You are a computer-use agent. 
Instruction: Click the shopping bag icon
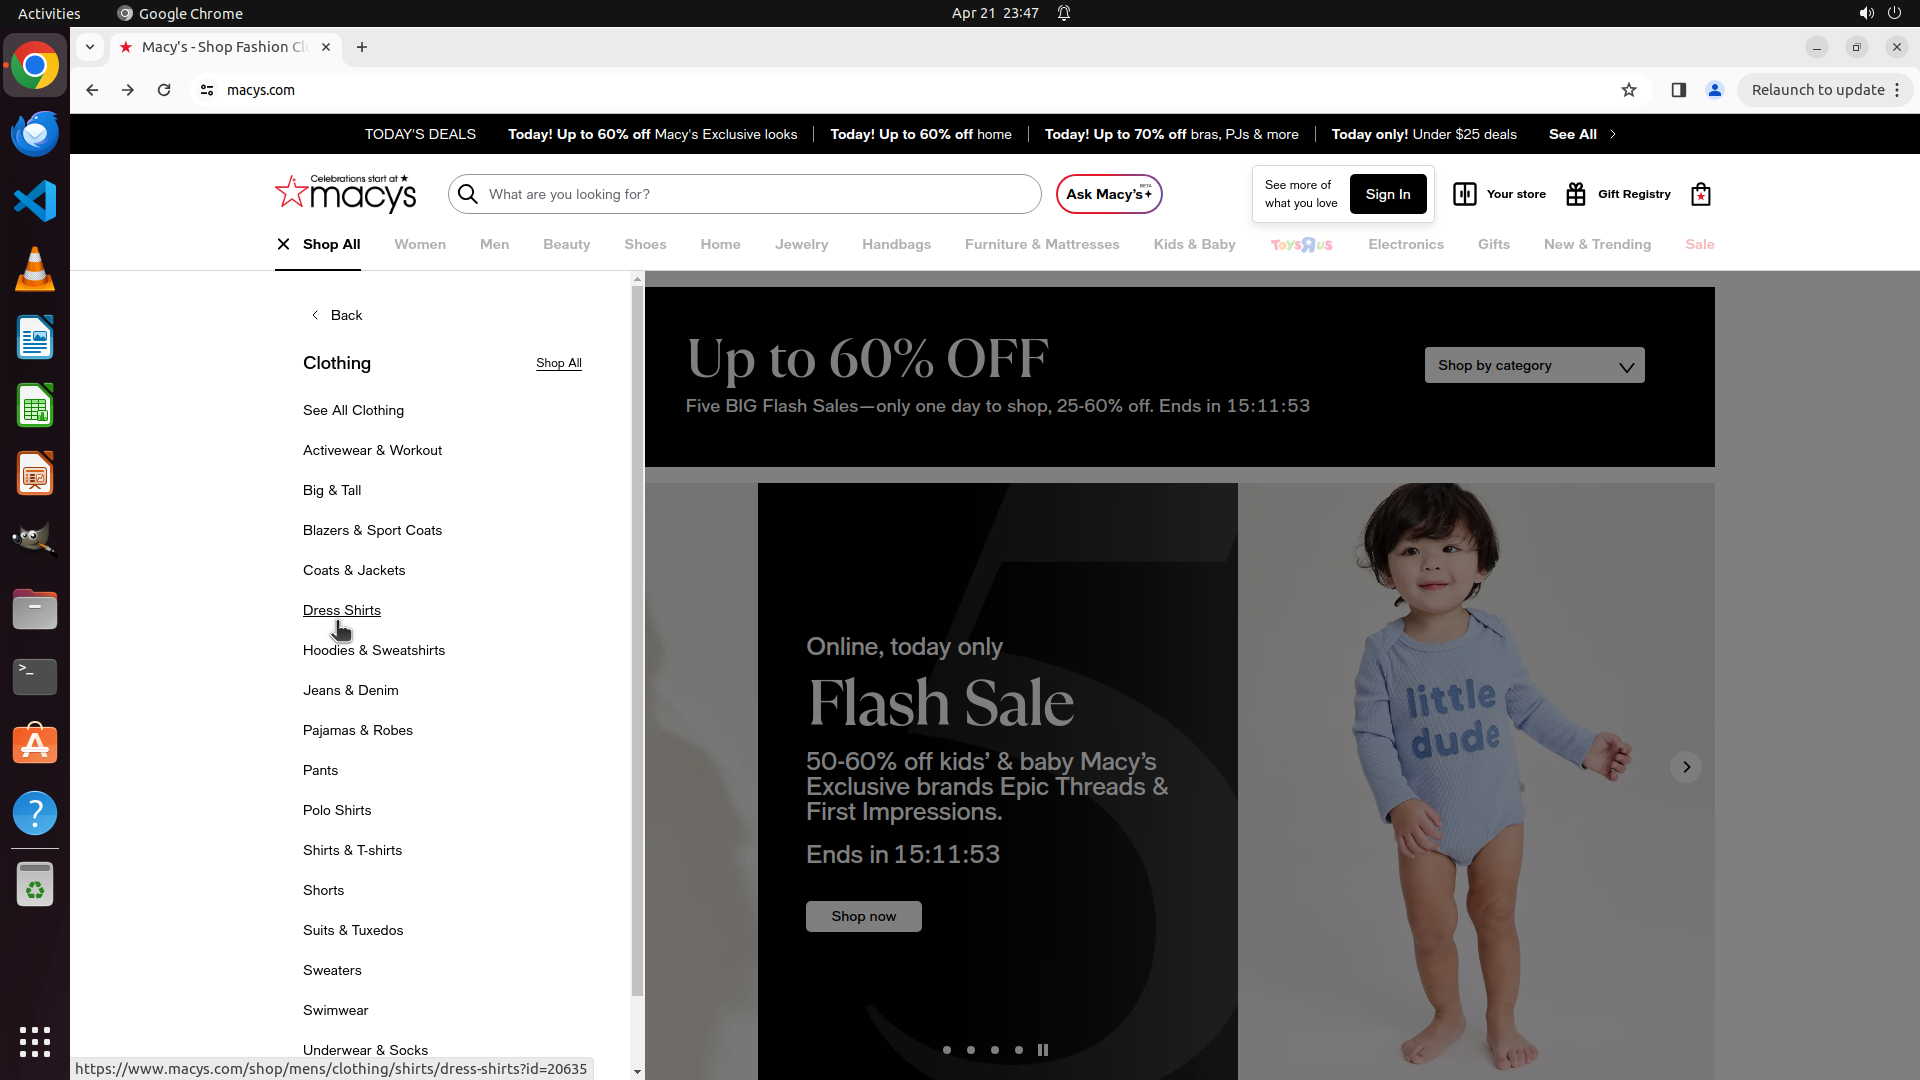(1700, 194)
